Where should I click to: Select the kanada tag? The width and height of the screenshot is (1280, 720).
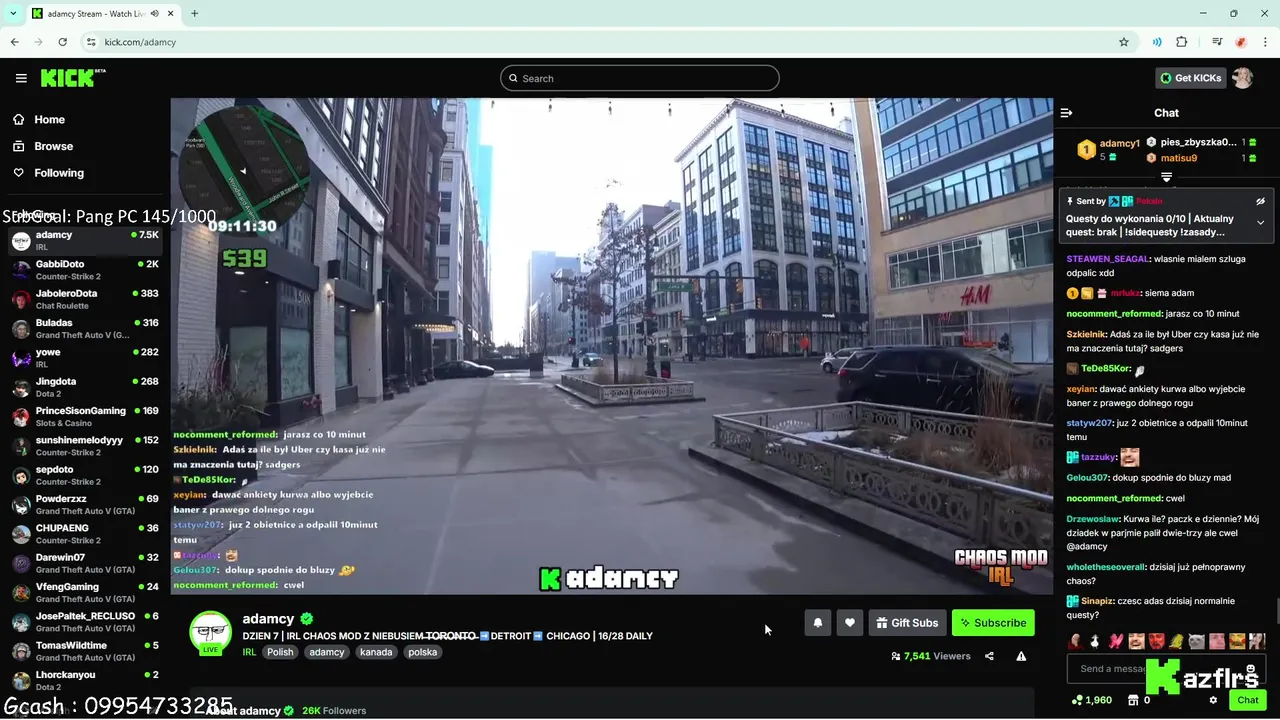pyautogui.click(x=376, y=652)
